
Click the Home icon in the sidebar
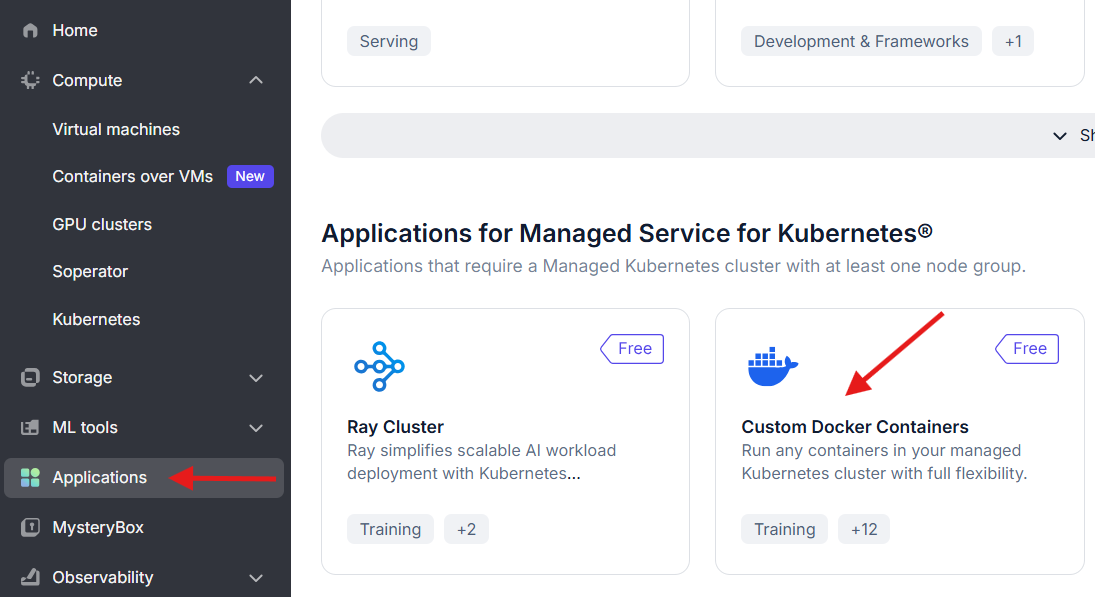[30, 30]
